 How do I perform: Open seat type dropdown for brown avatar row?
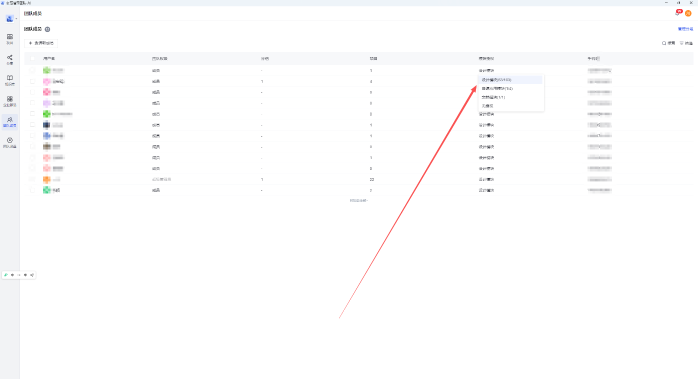tap(486, 147)
